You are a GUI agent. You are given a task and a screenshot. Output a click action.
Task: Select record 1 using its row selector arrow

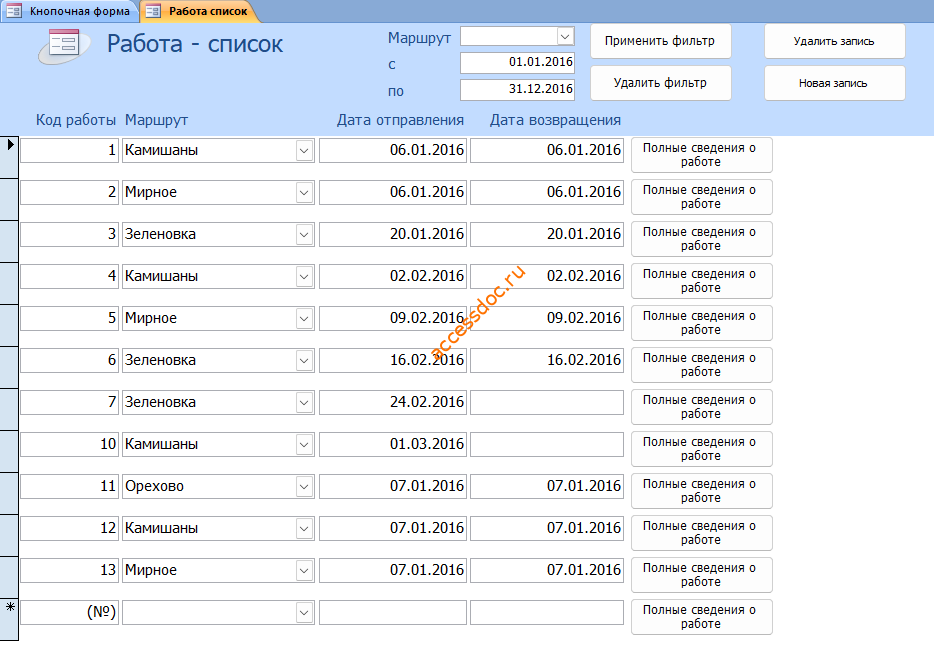pyautogui.click(x=9, y=157)
